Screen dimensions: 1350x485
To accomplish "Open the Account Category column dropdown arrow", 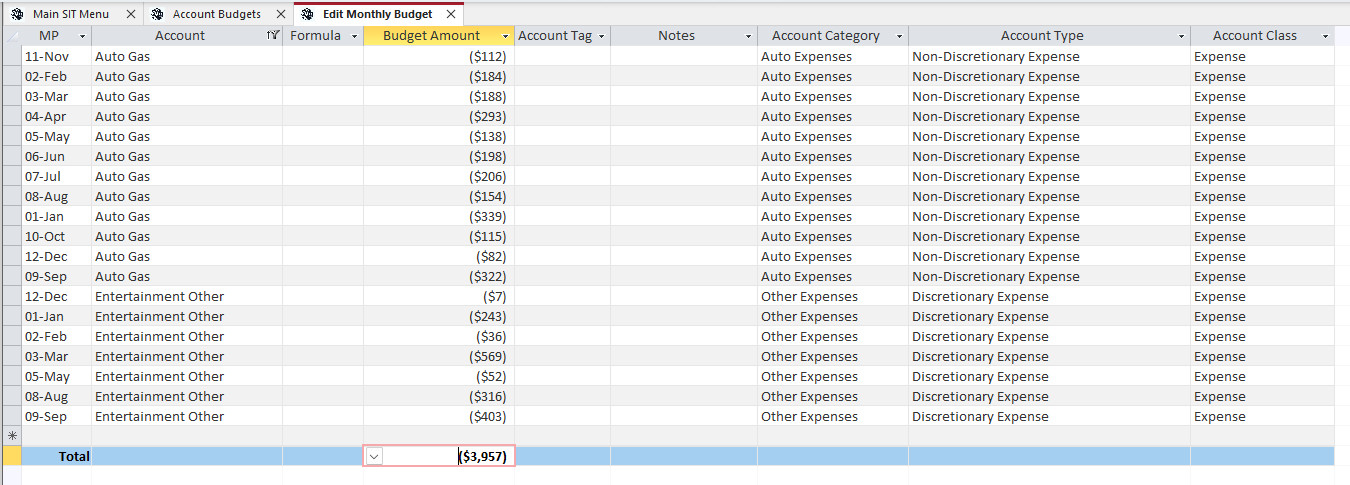I will tap(899, 36).
